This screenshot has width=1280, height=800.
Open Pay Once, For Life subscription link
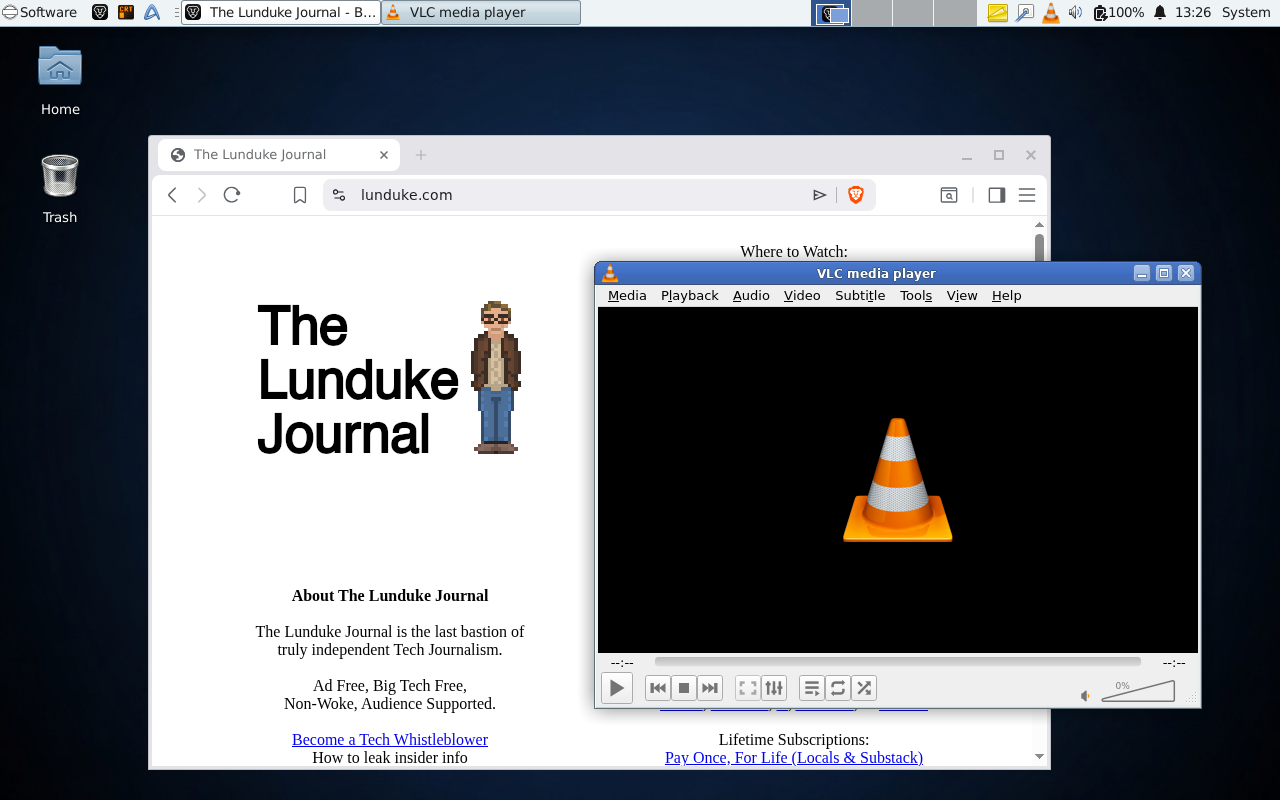[794, 758]
